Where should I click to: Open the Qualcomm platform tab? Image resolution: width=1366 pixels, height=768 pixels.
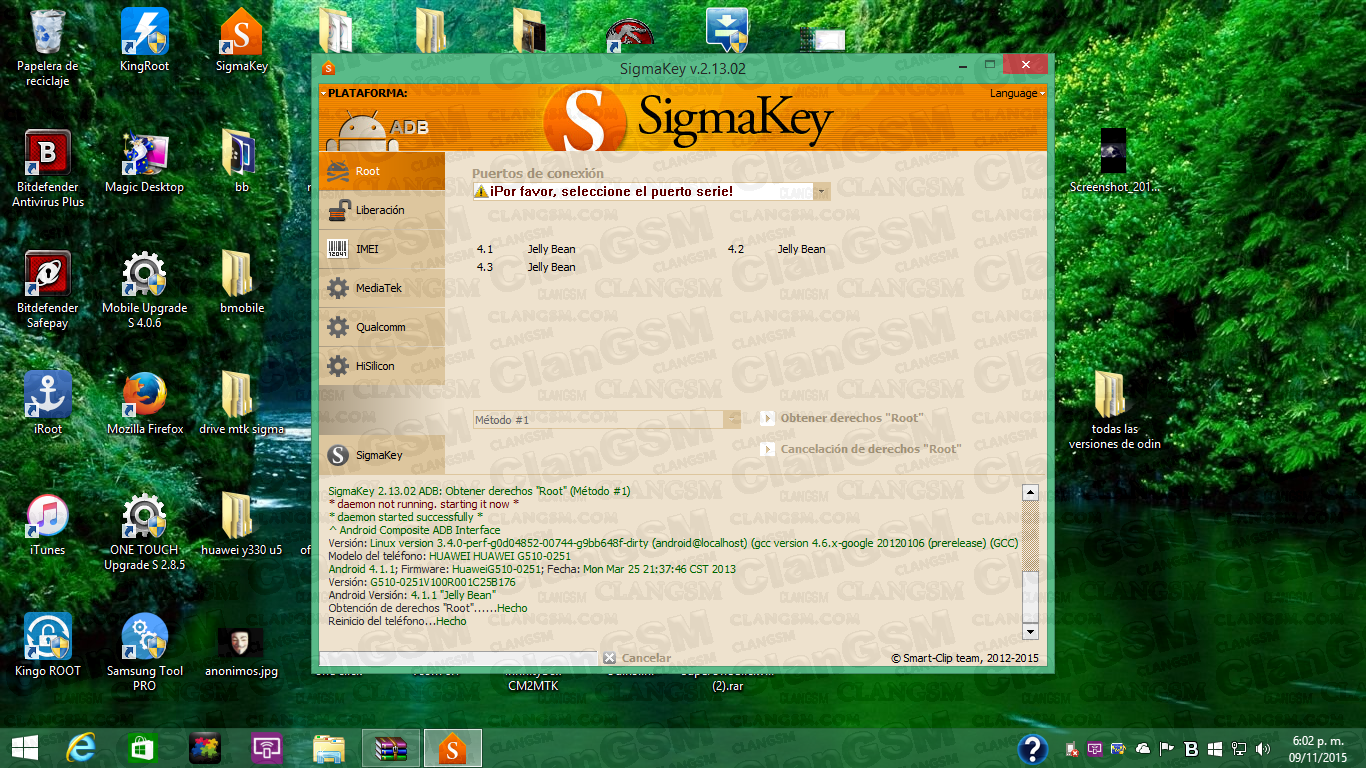[382, 327]
